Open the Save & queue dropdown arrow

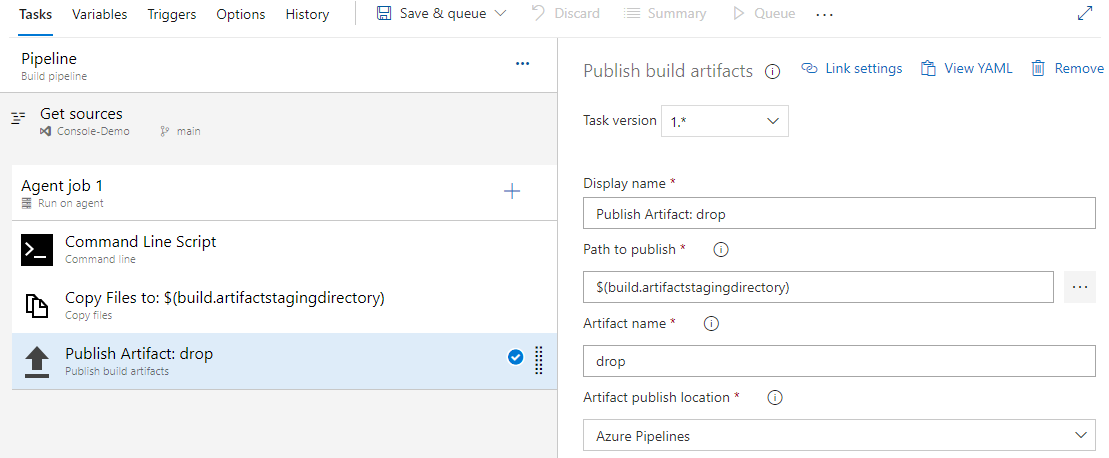[500, 13]
